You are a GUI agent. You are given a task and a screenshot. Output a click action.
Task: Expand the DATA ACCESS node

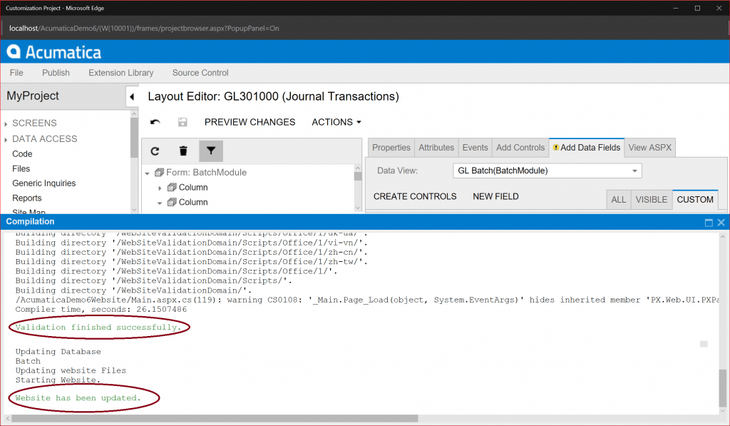pos(6,140)
